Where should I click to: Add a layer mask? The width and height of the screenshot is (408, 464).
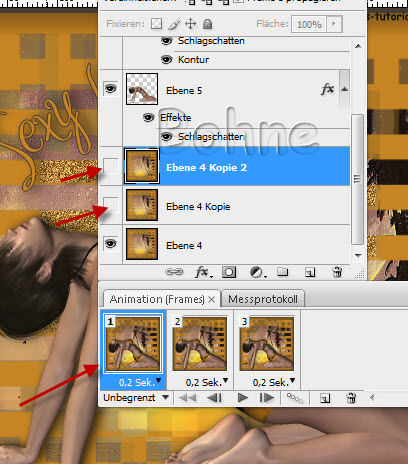(229, 272)
